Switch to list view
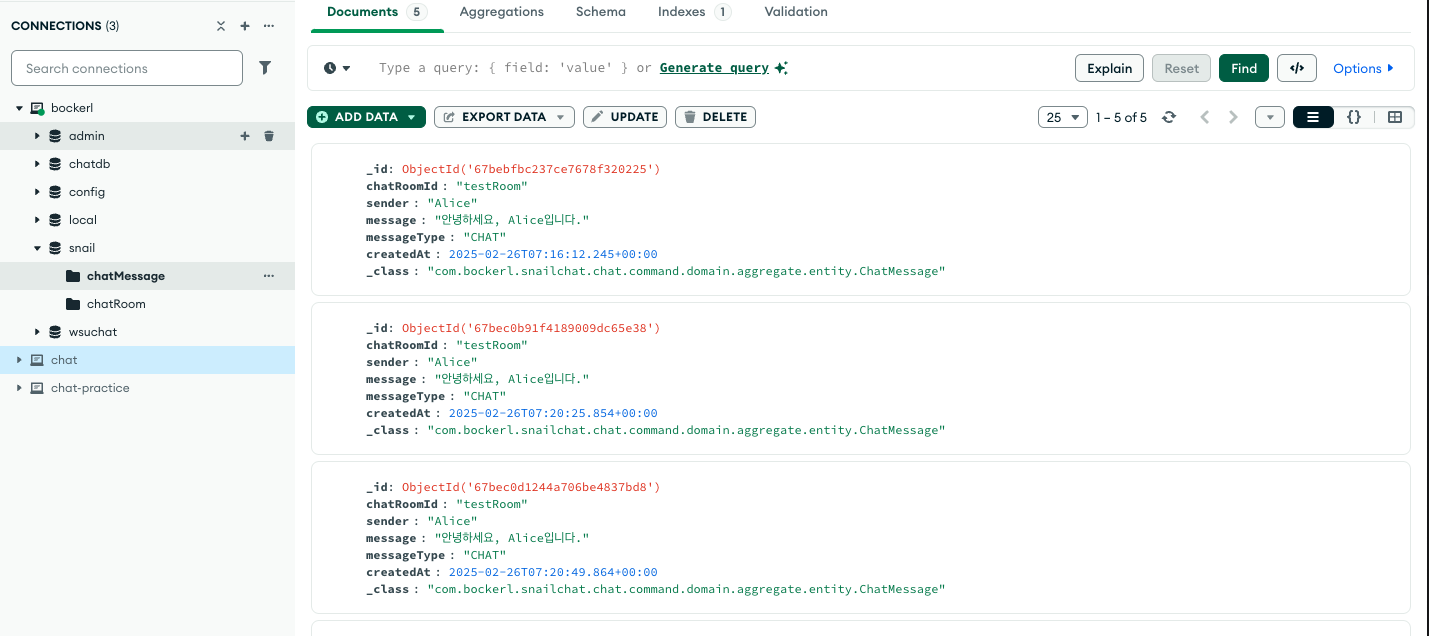This screenshot has width=1429, height=636. pyautogui.click(x=1313, y=117)
